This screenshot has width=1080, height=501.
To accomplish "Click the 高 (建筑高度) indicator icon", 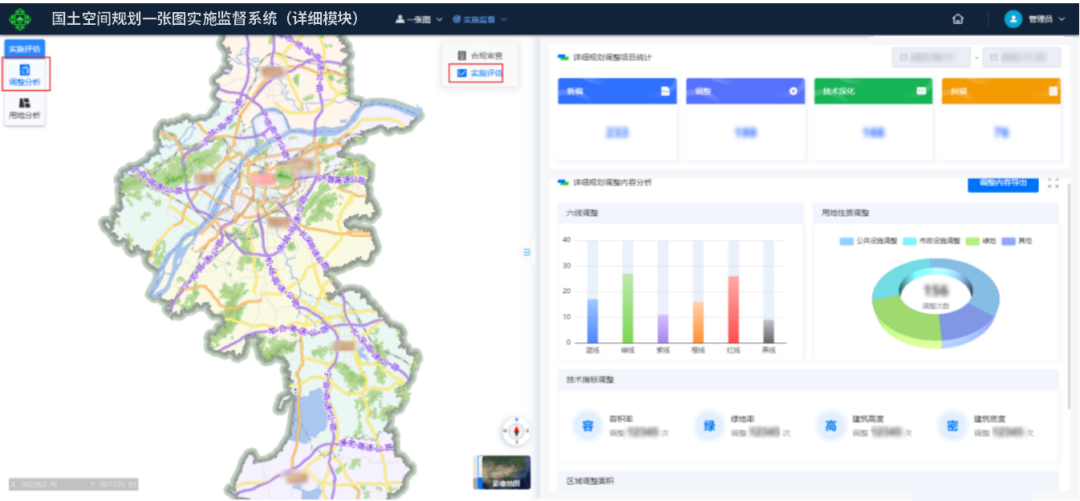I will 830,426.
